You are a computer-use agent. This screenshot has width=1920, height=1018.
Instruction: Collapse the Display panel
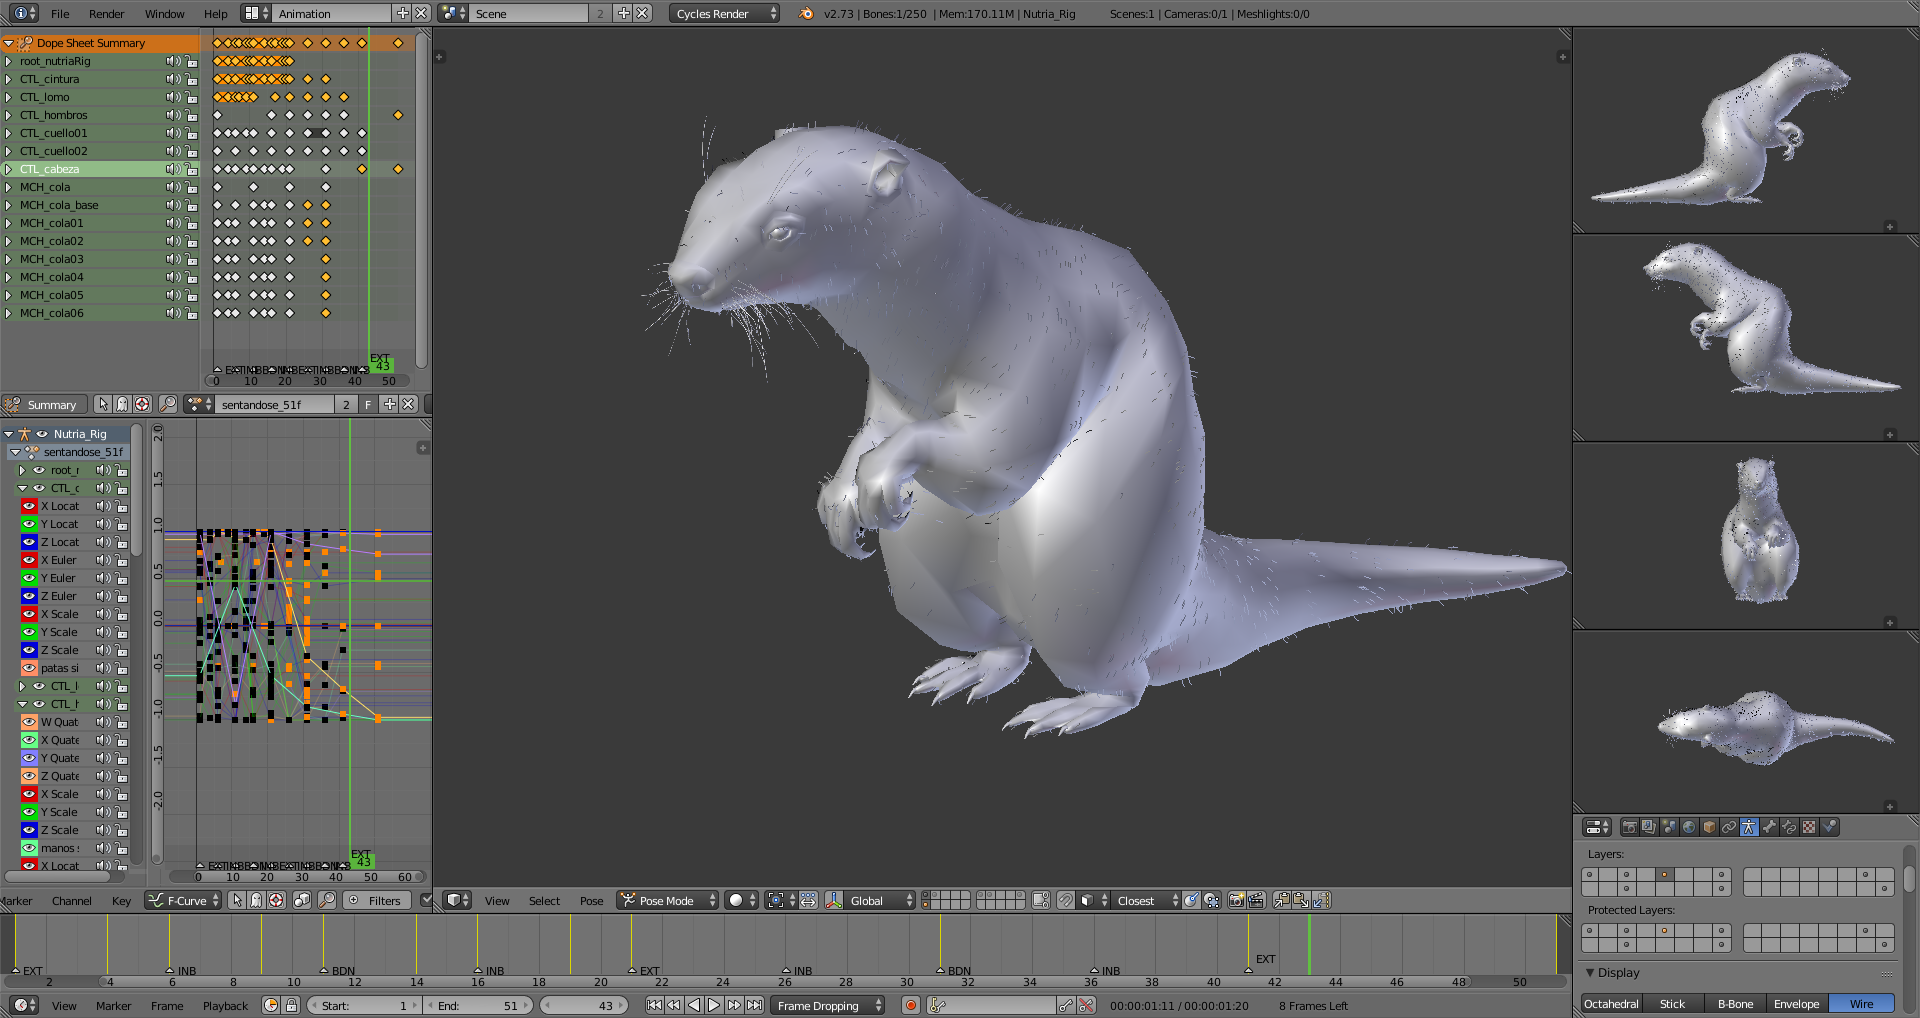[1591, 972]
